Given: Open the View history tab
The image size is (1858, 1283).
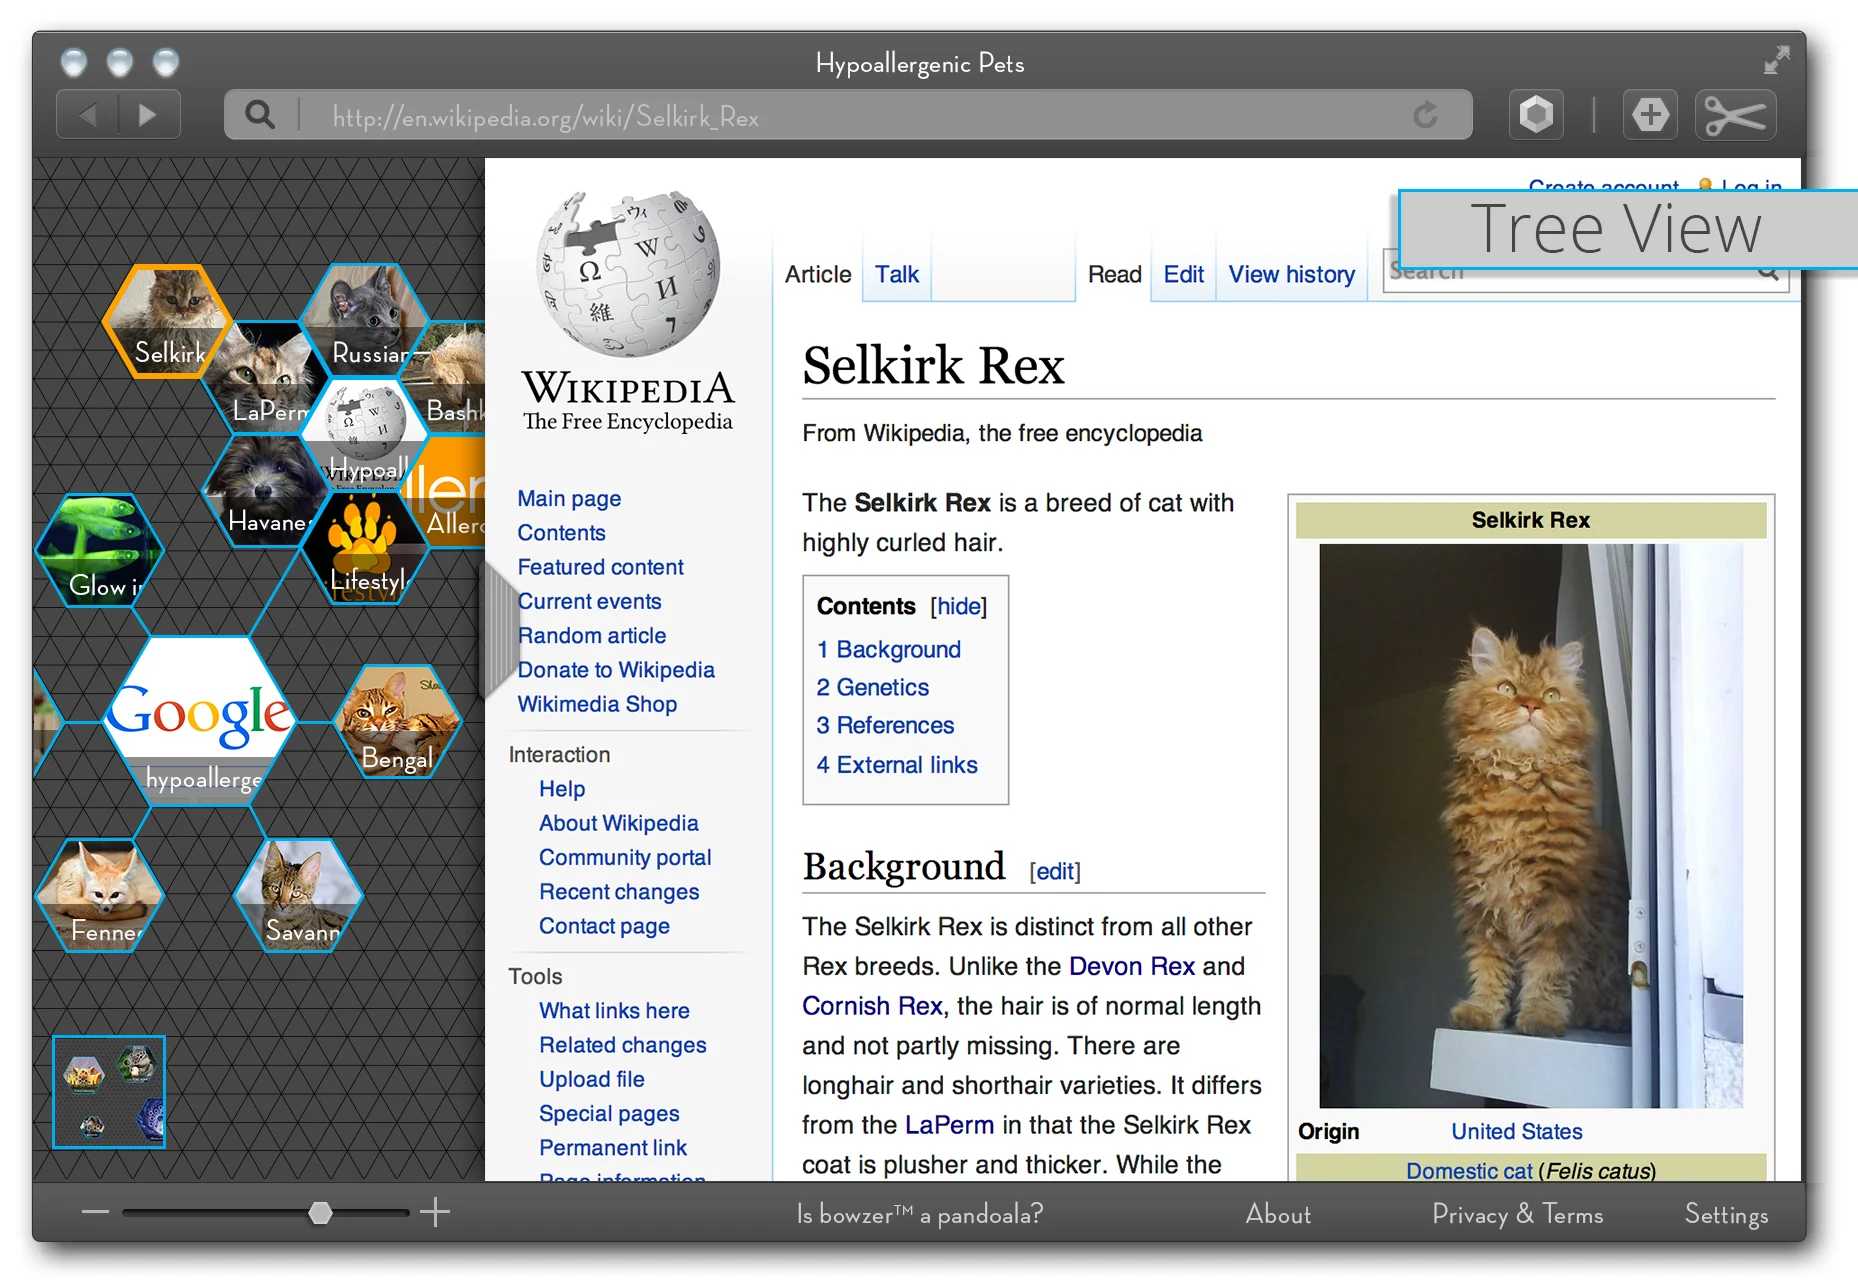Looking at the screenshot, I should [x=1291, y=275].
